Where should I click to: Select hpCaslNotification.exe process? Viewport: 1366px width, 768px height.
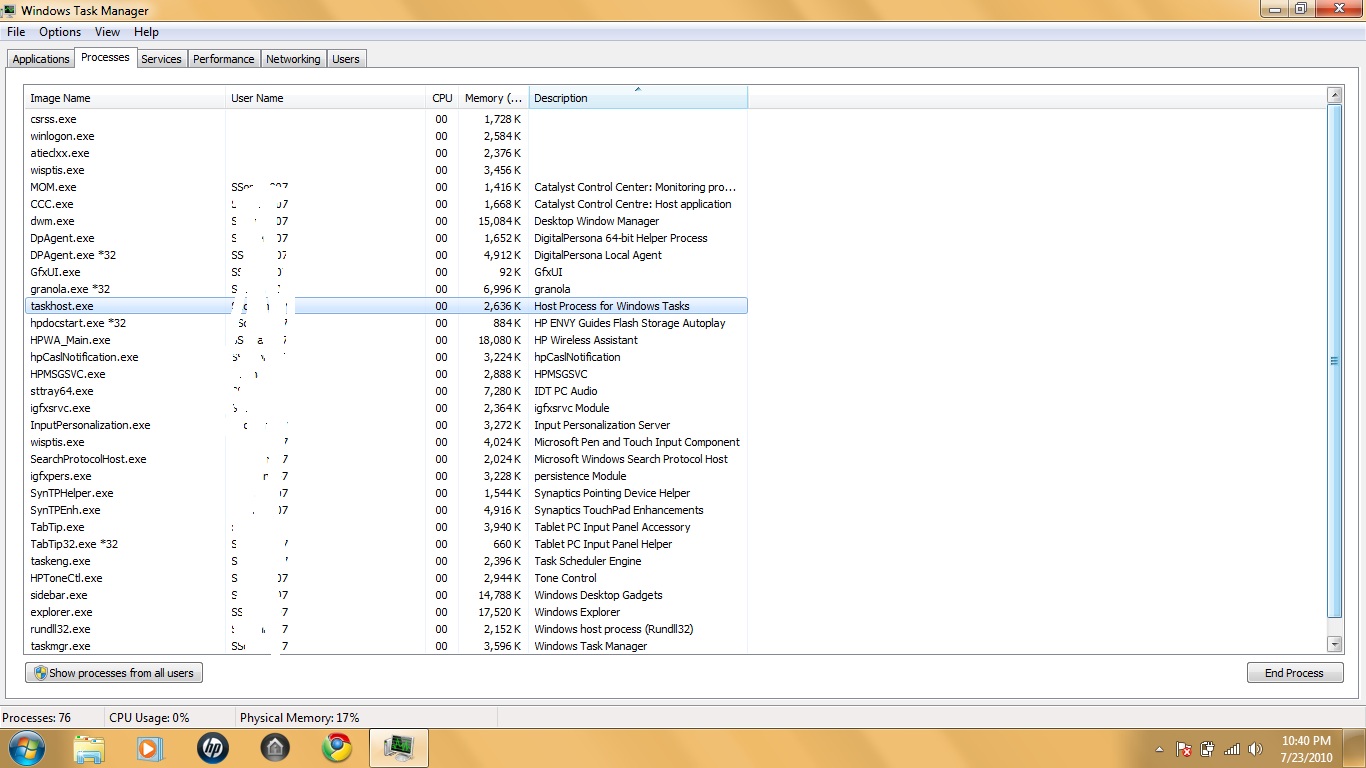pos(386,357)
